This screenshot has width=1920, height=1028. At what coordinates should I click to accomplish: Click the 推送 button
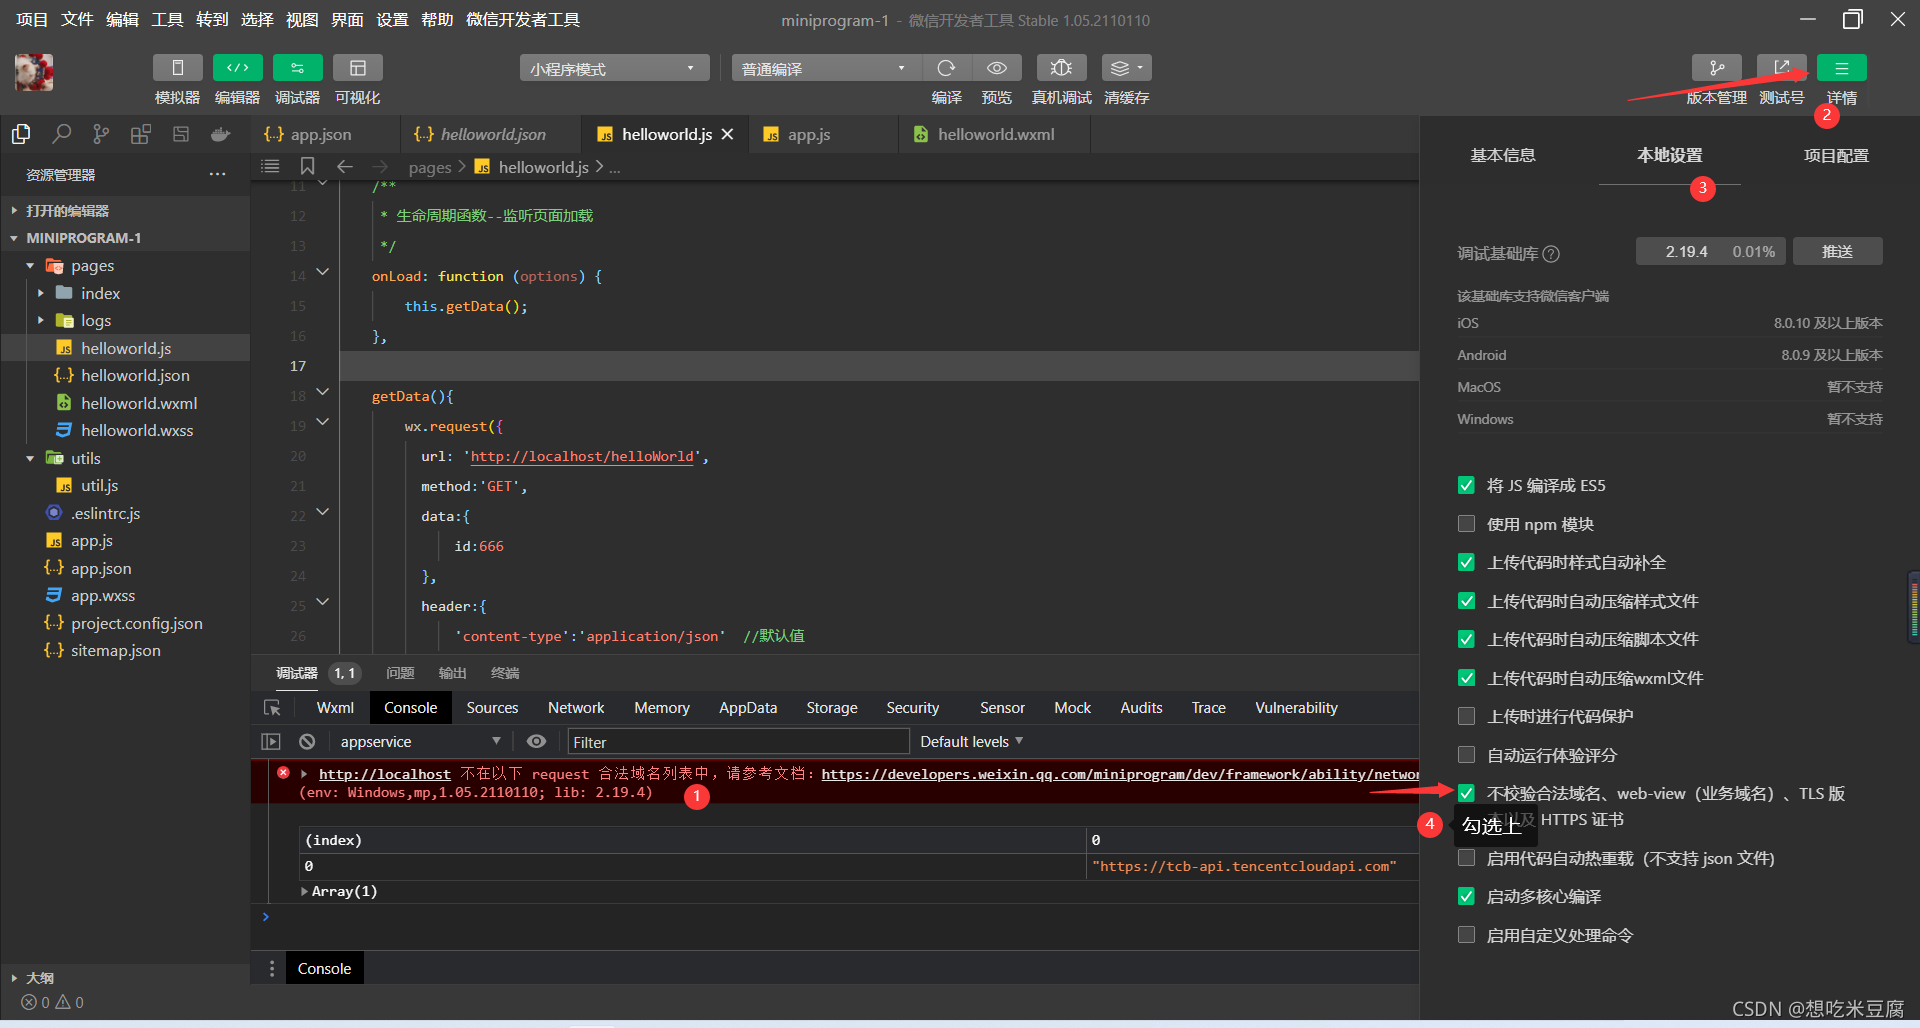coord(1837,251)
